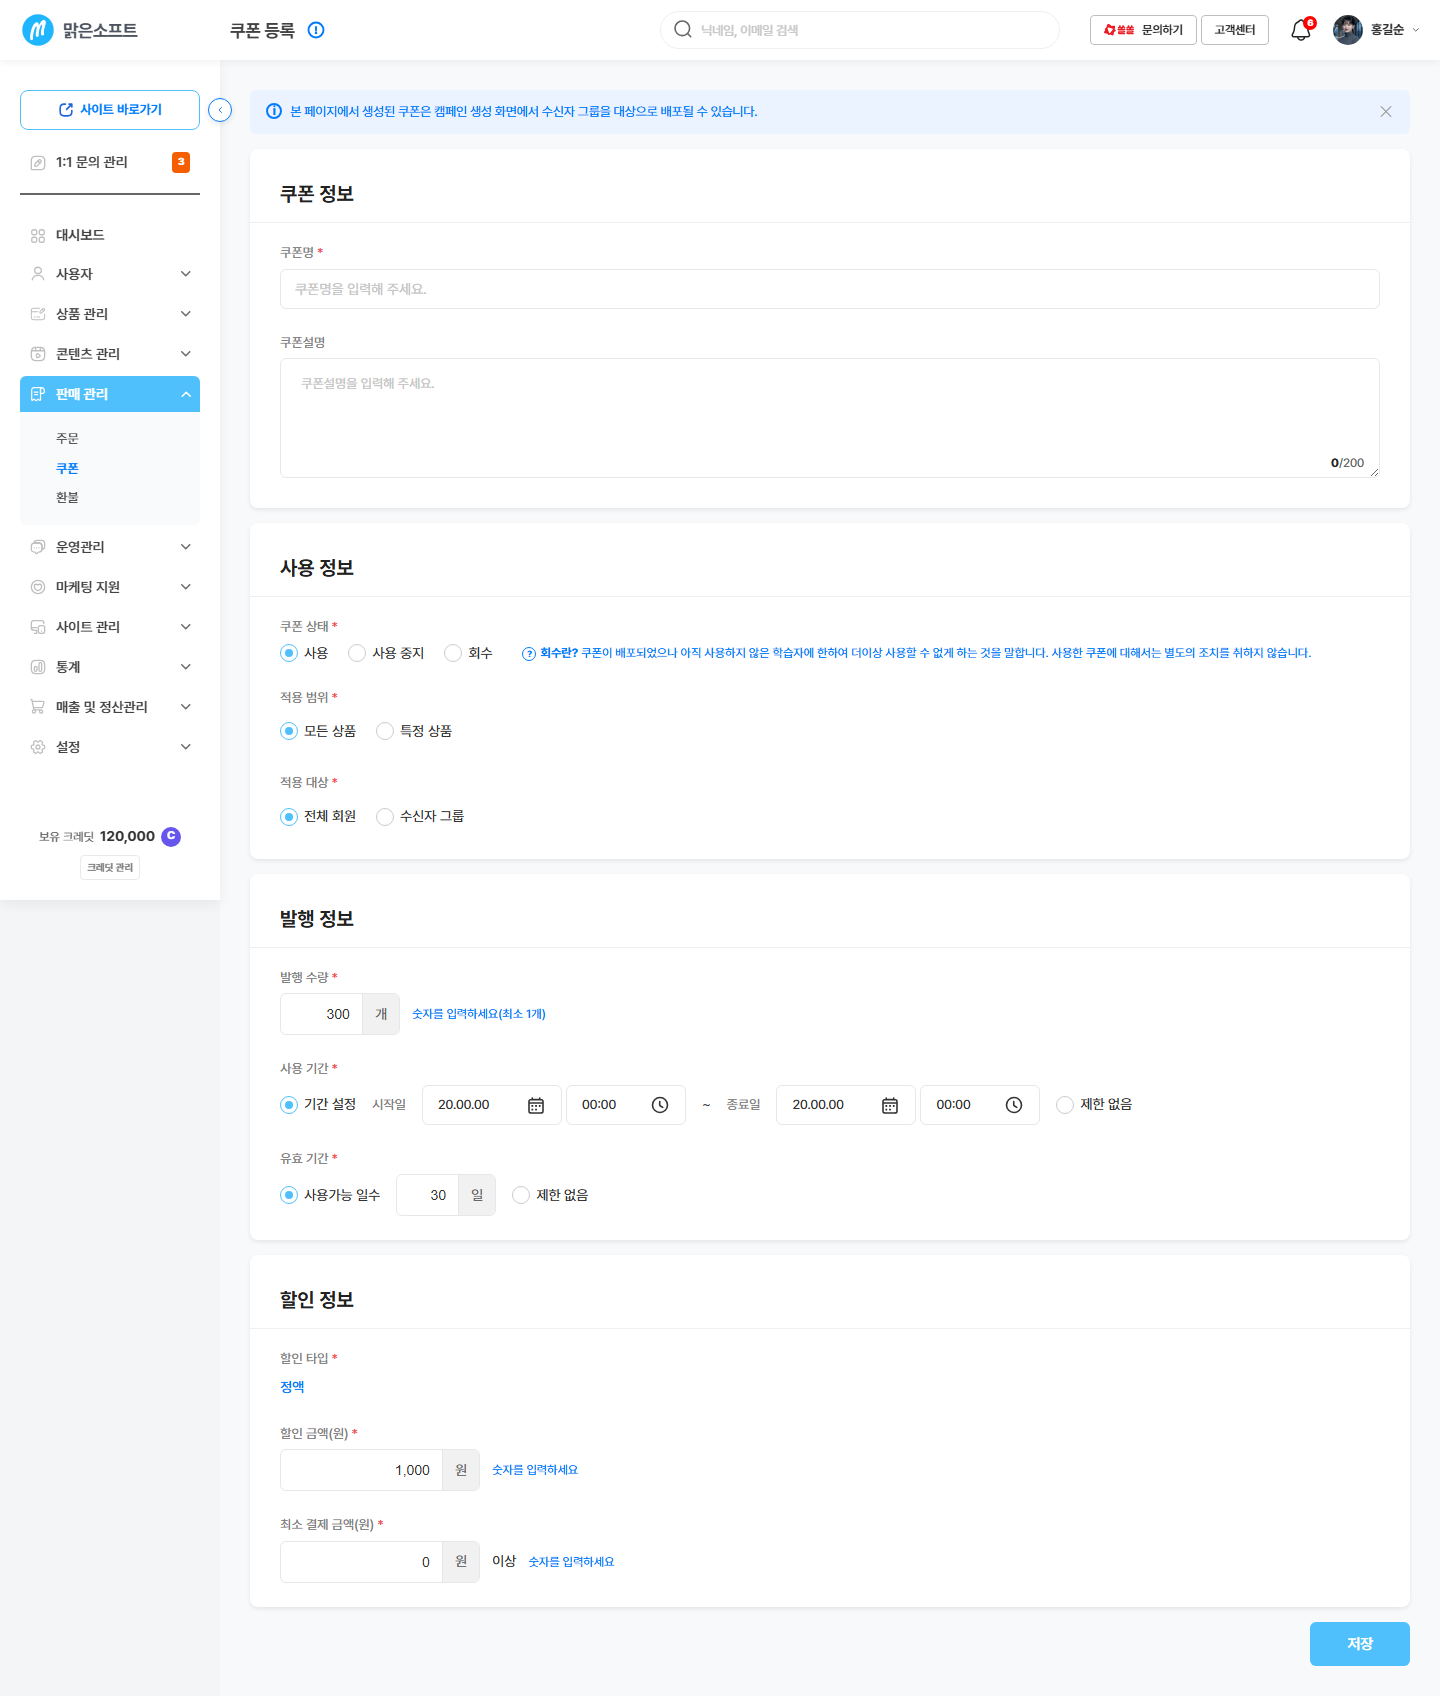Viewport: 1440px width, 1696px height.
Task: Open the 시작일 clock time picker icon
Action: tap(660, 1105)
